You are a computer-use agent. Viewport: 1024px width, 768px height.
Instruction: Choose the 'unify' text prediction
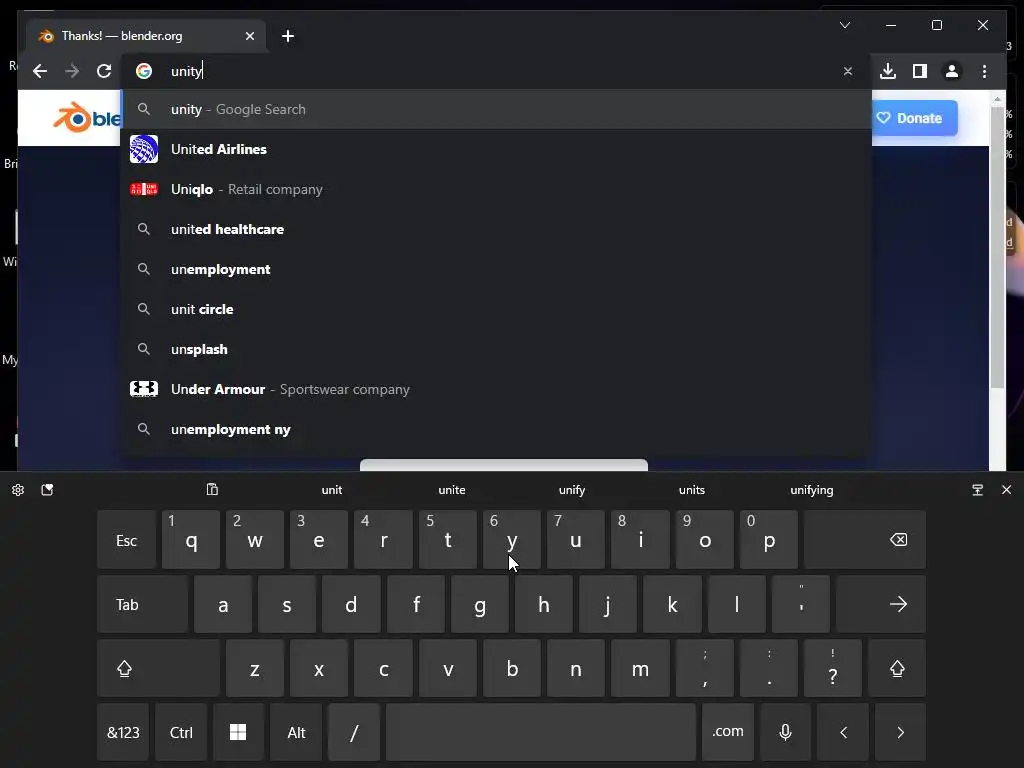click(x=572, y=490)
